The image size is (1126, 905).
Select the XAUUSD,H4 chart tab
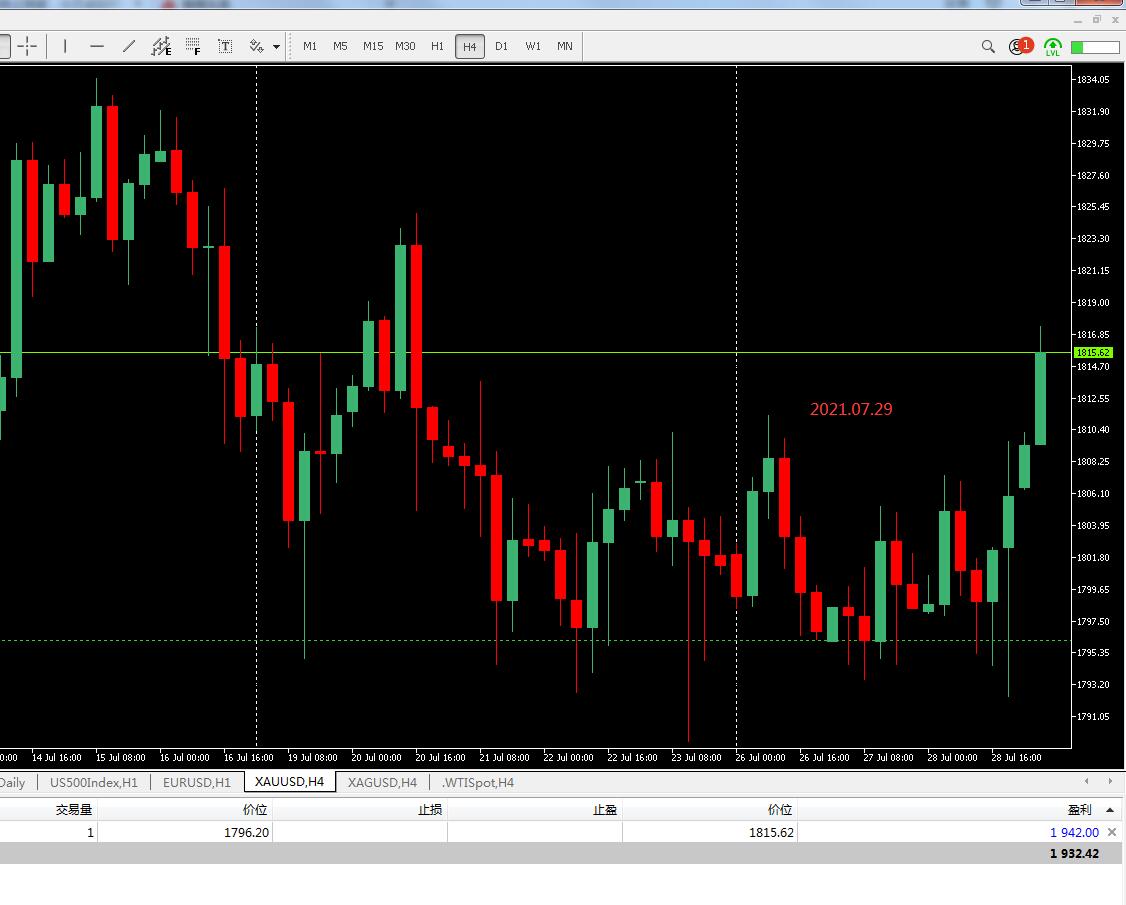tap(289, 781)
